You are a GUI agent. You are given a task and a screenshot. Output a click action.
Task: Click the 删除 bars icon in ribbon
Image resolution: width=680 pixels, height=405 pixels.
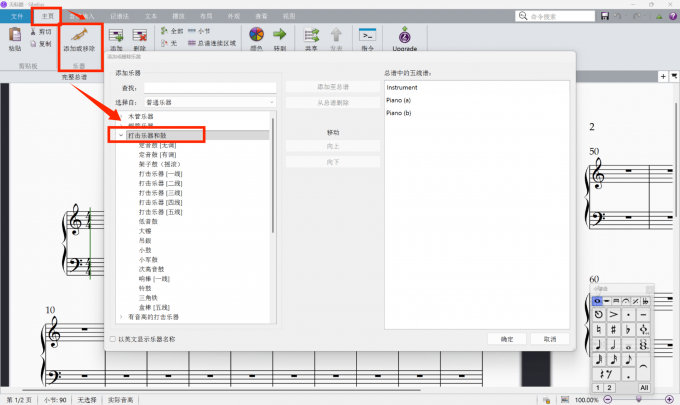(140, 35)
